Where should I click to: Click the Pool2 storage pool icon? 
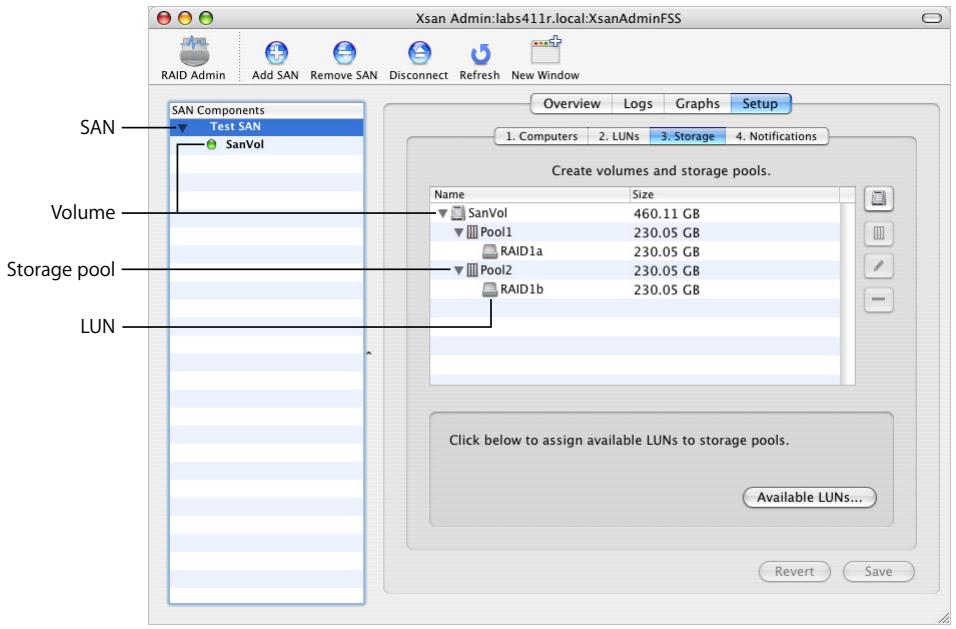pos(473,270)
